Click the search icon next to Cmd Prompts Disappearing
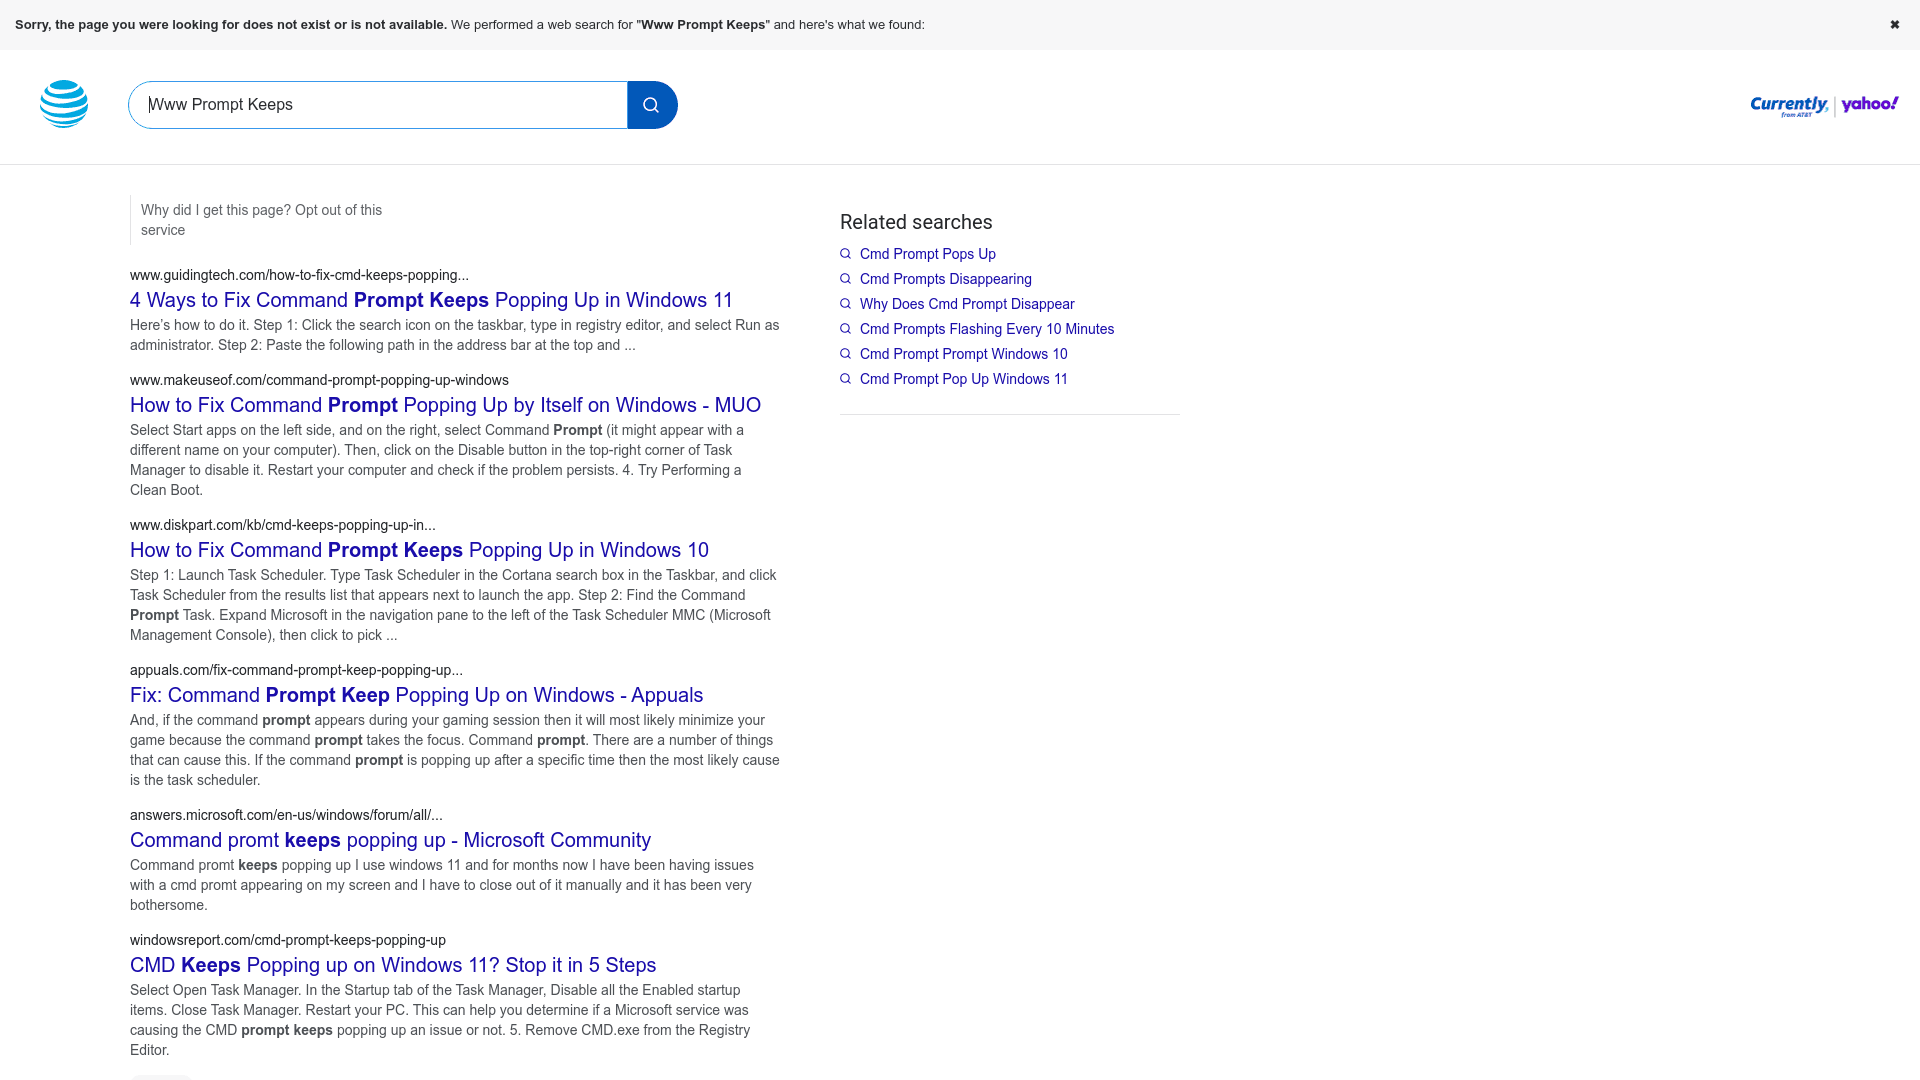Viewport: 1920px width, 1080px height. click(x=846, y=279)
